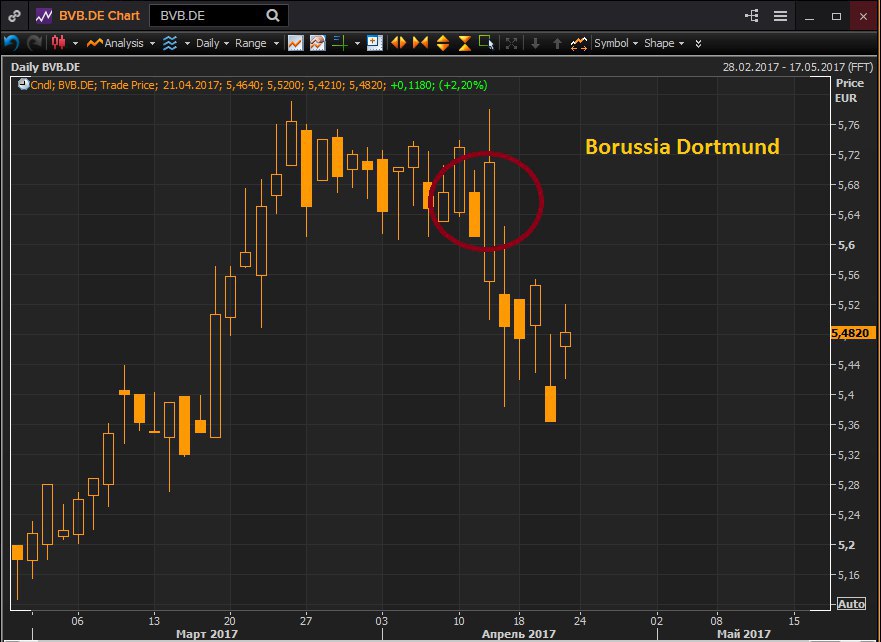The height and width of the screenshot is (642, 881).
Task: Click the 5,76 price axis tick
Action: [x=848, y=125]
